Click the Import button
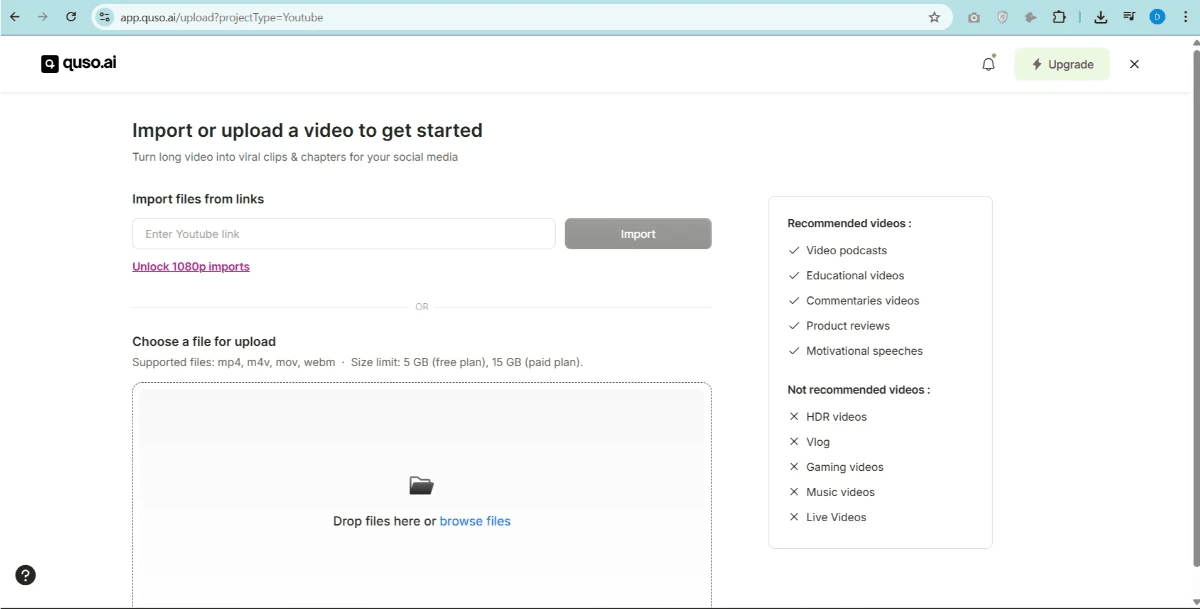1200x609 pixels. [638, 233]
